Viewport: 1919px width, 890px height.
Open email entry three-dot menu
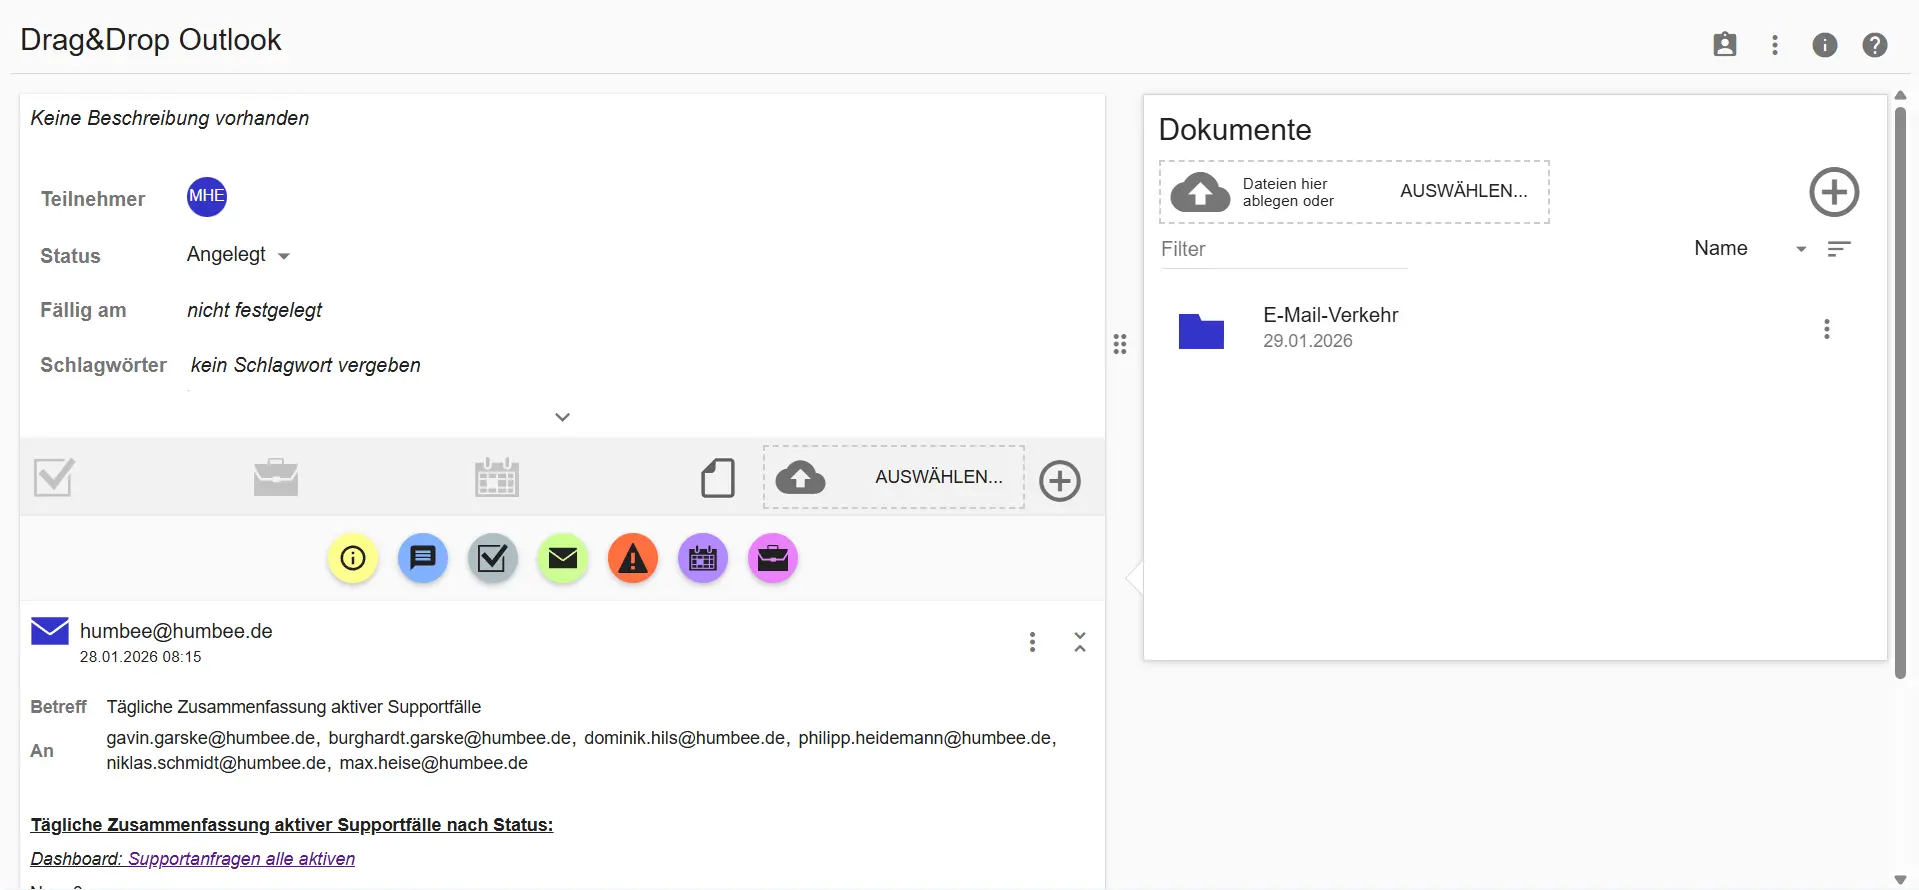tap(1032, 642)
